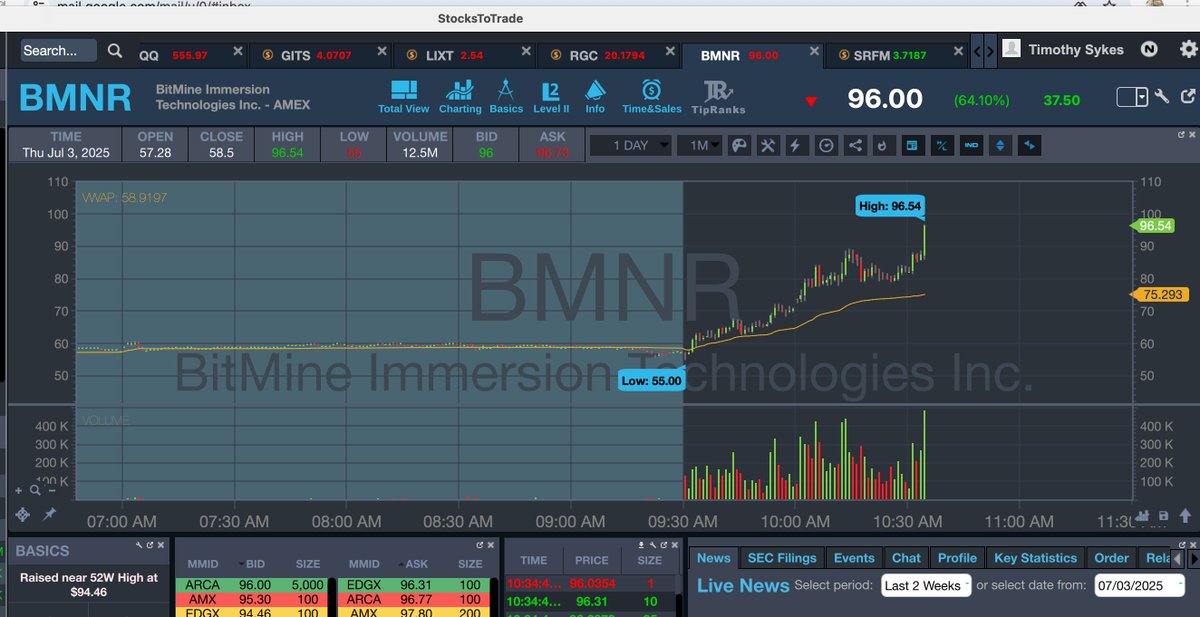This screenshot has height=617, width=1200.
Task: Toggle vertical auto-scale arrows button
Action: point(1000,145)
